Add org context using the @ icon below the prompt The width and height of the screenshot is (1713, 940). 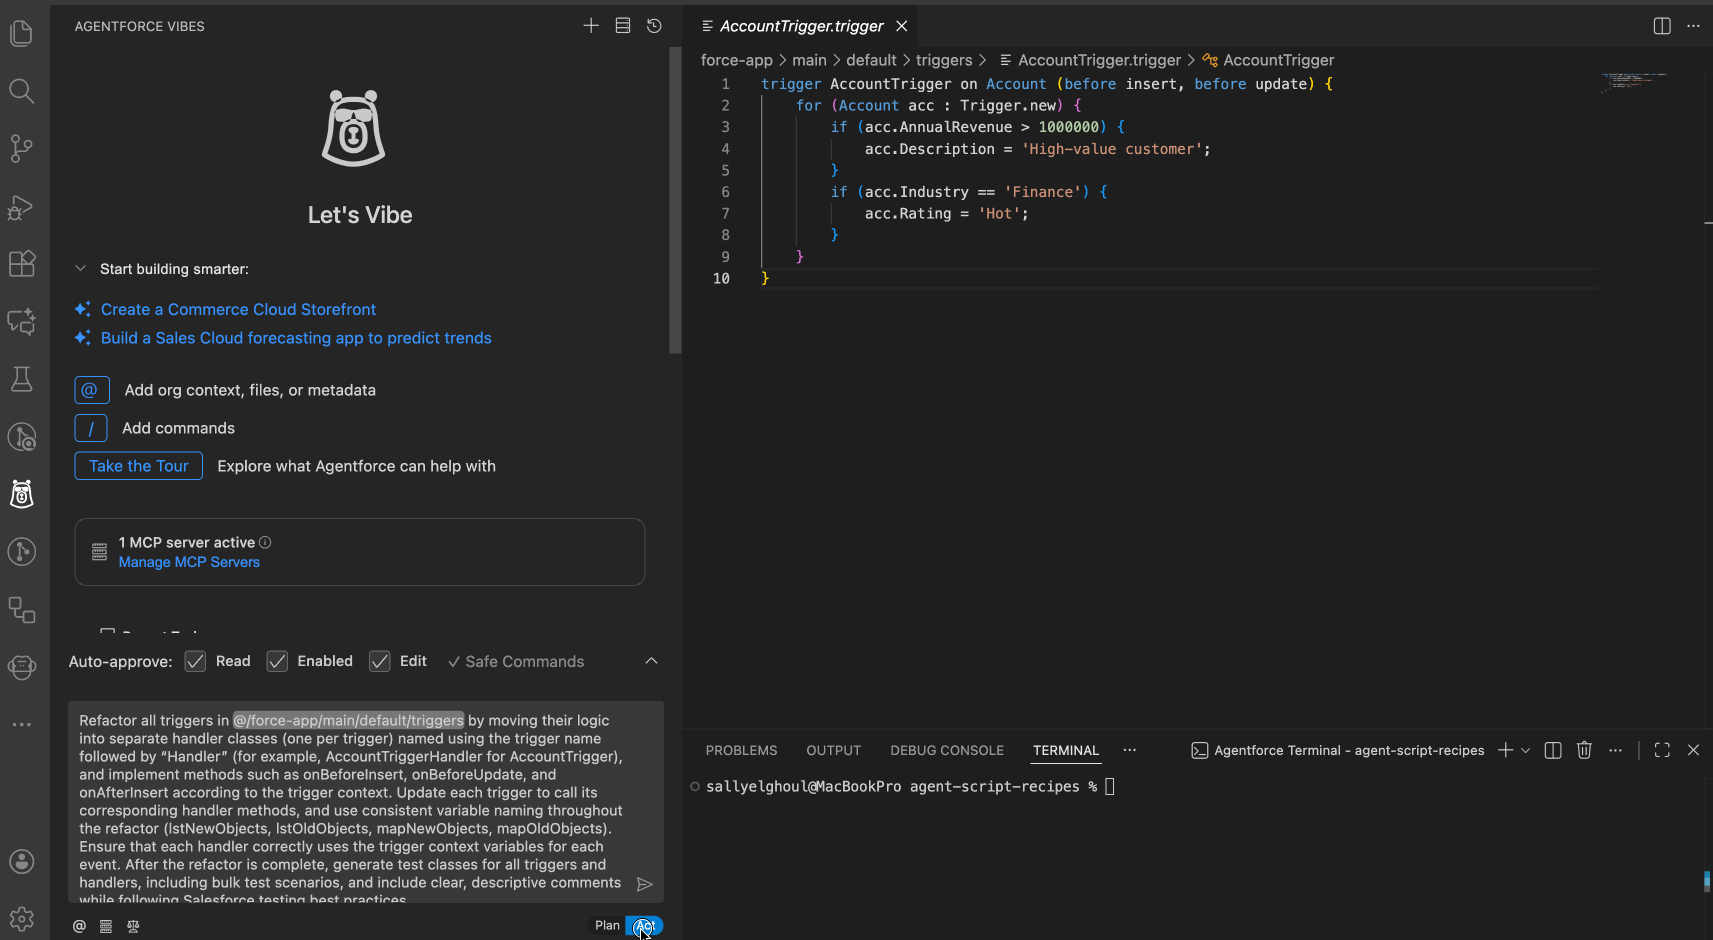[79, 926]
